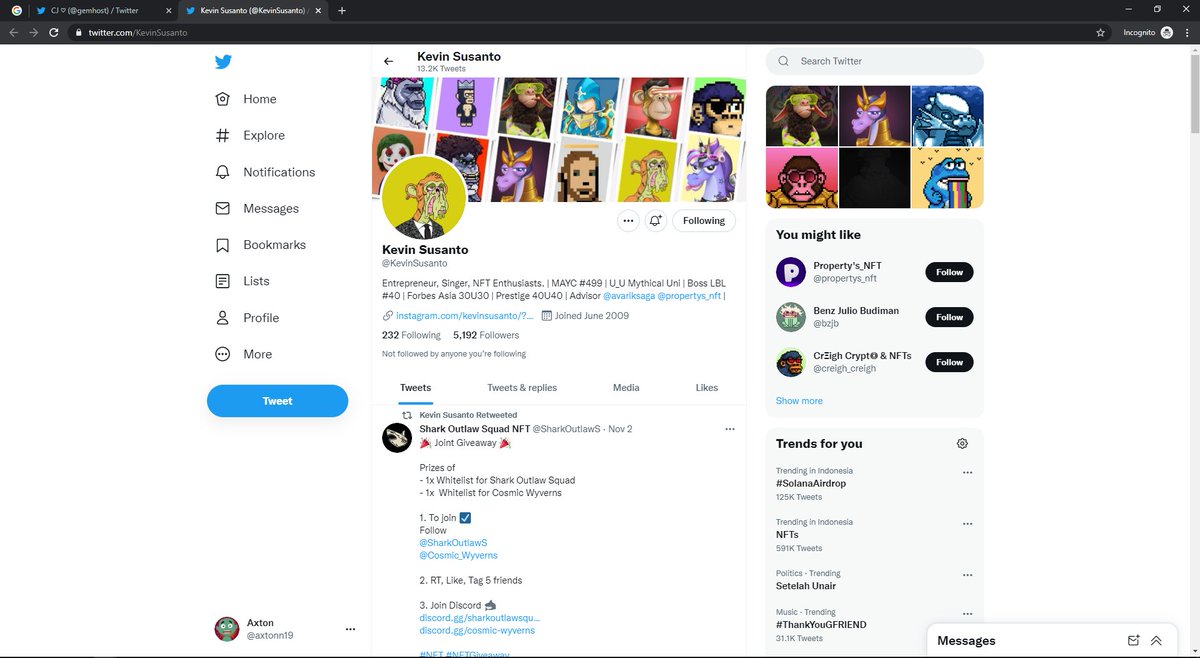Open the More menu in the sidebar

tap(243, 354)
